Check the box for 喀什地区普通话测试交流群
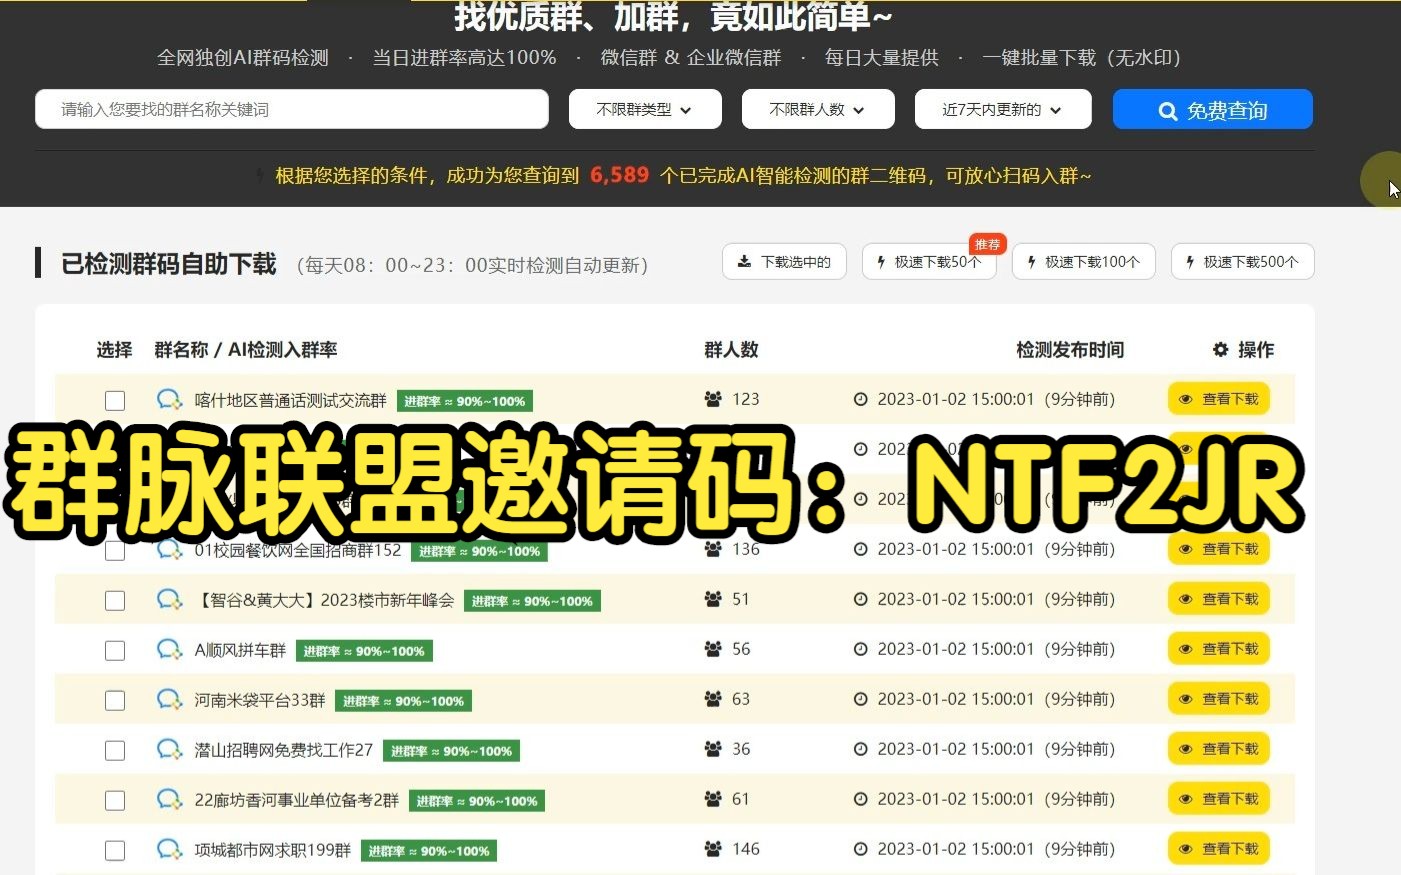The image size is (1401, 875). pyautogui.click(x=115, y=400)
